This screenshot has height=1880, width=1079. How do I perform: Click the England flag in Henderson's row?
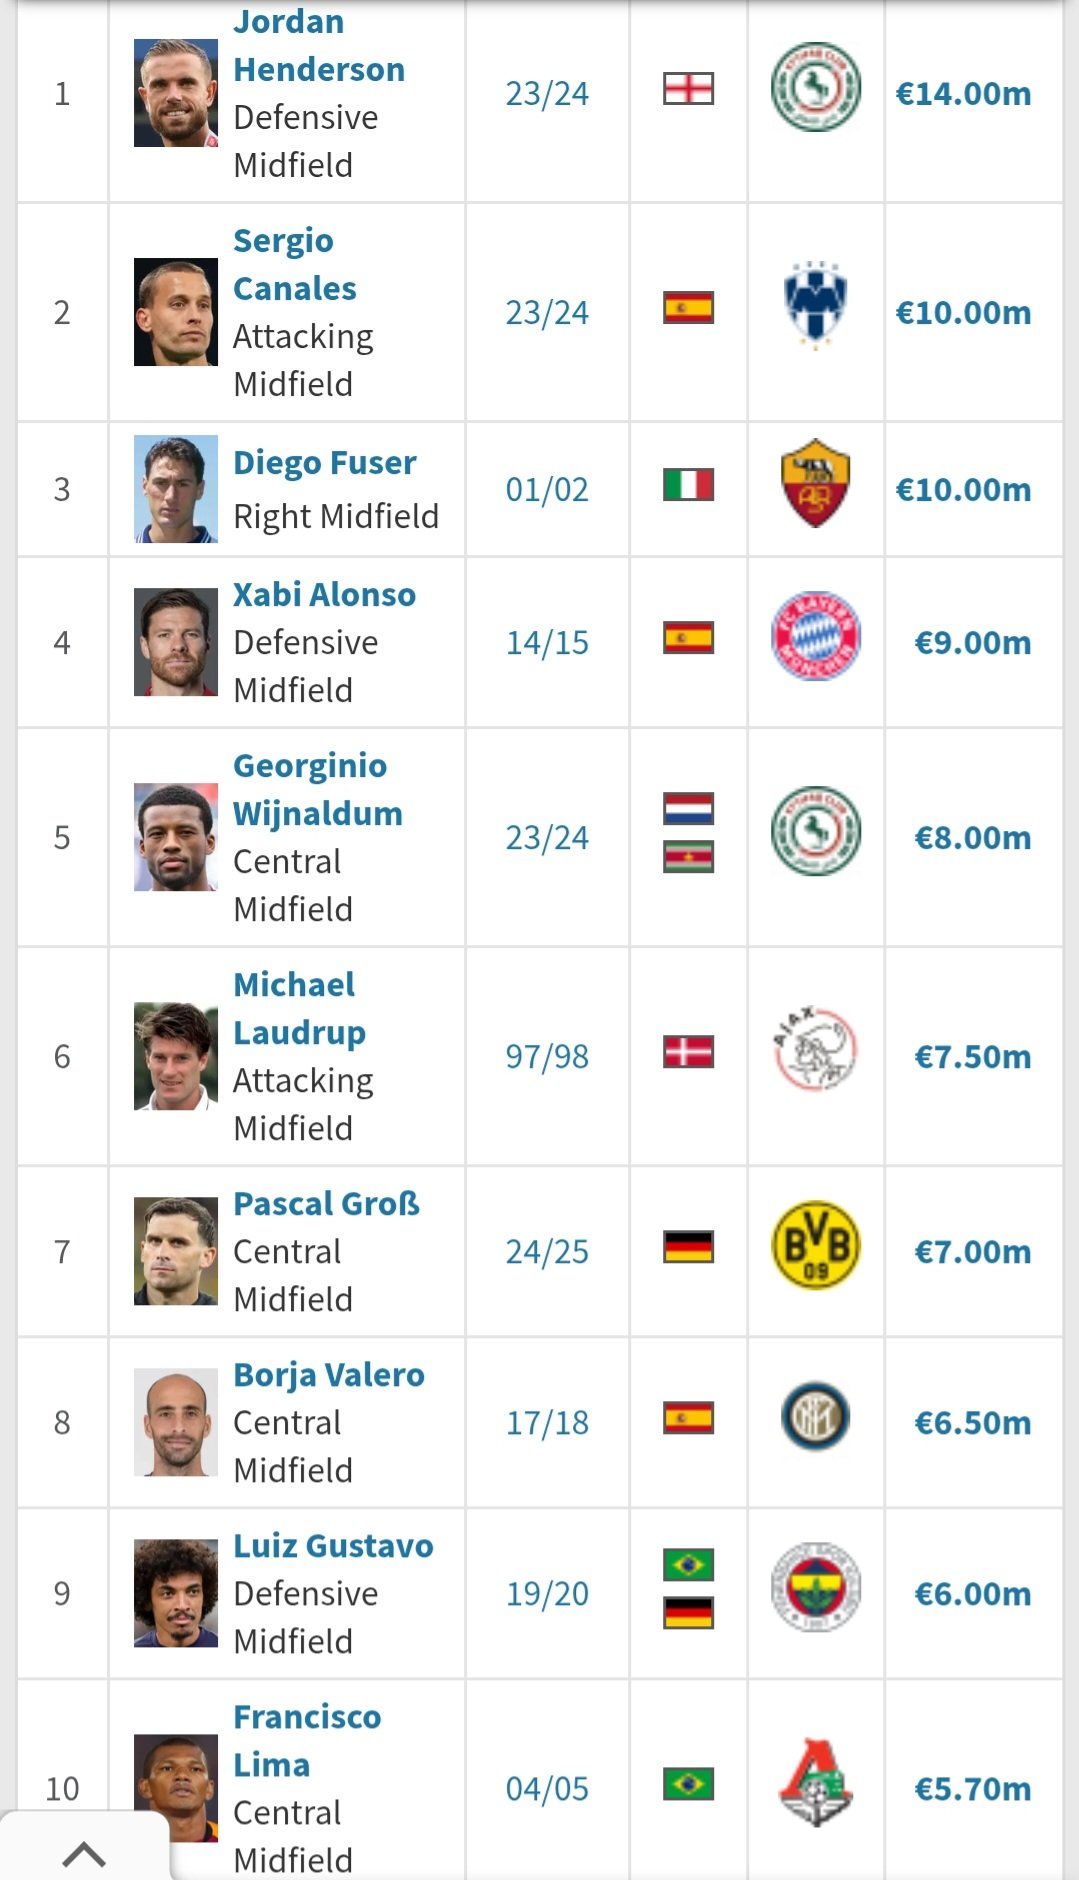[689, 89]
